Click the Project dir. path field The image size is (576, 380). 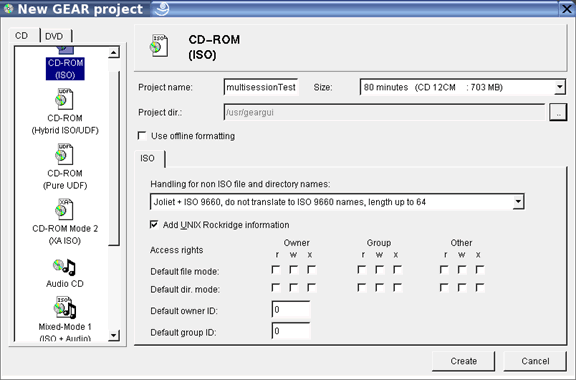click(x=384, y=112)
